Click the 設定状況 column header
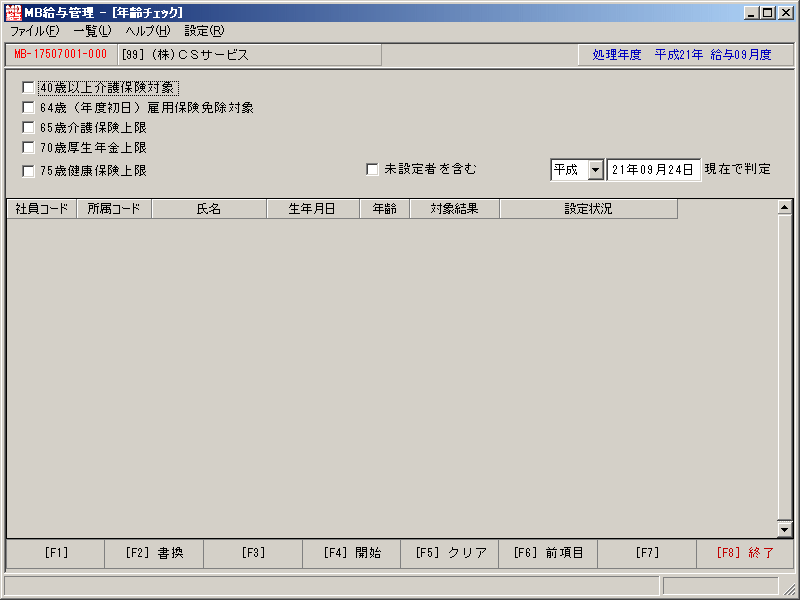 point(589,209)
